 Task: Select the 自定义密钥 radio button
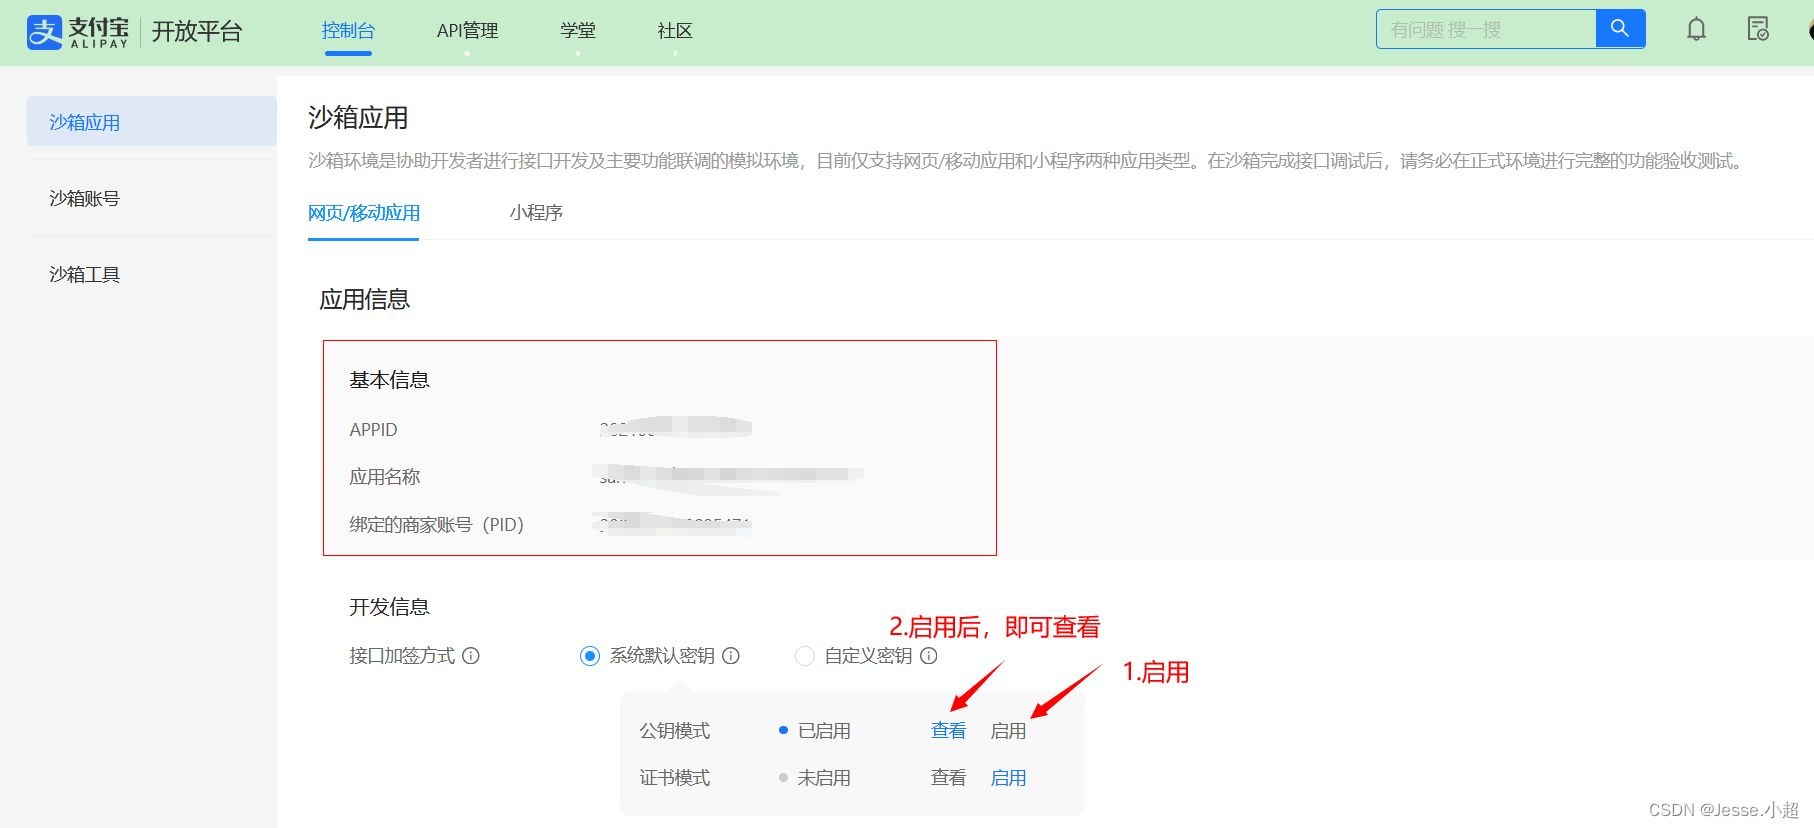point(805,656)
